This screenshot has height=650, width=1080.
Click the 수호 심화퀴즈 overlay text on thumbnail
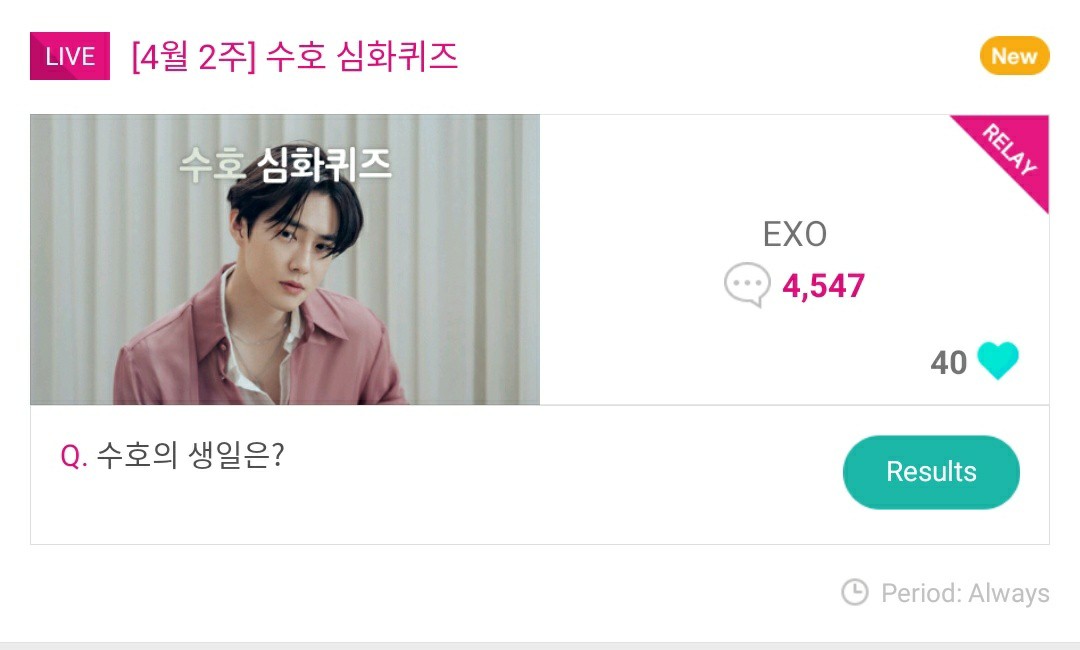point(285,165)
